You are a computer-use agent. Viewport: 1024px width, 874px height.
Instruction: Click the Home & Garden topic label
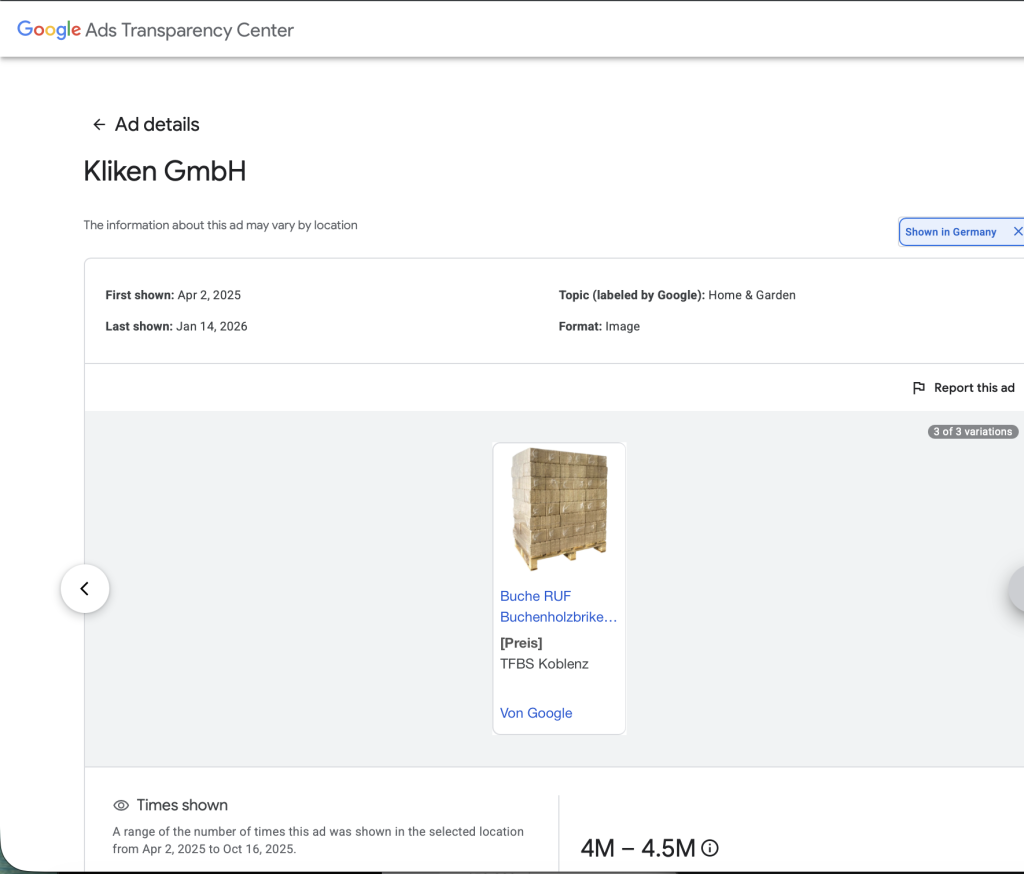click(x=752, y=295)
